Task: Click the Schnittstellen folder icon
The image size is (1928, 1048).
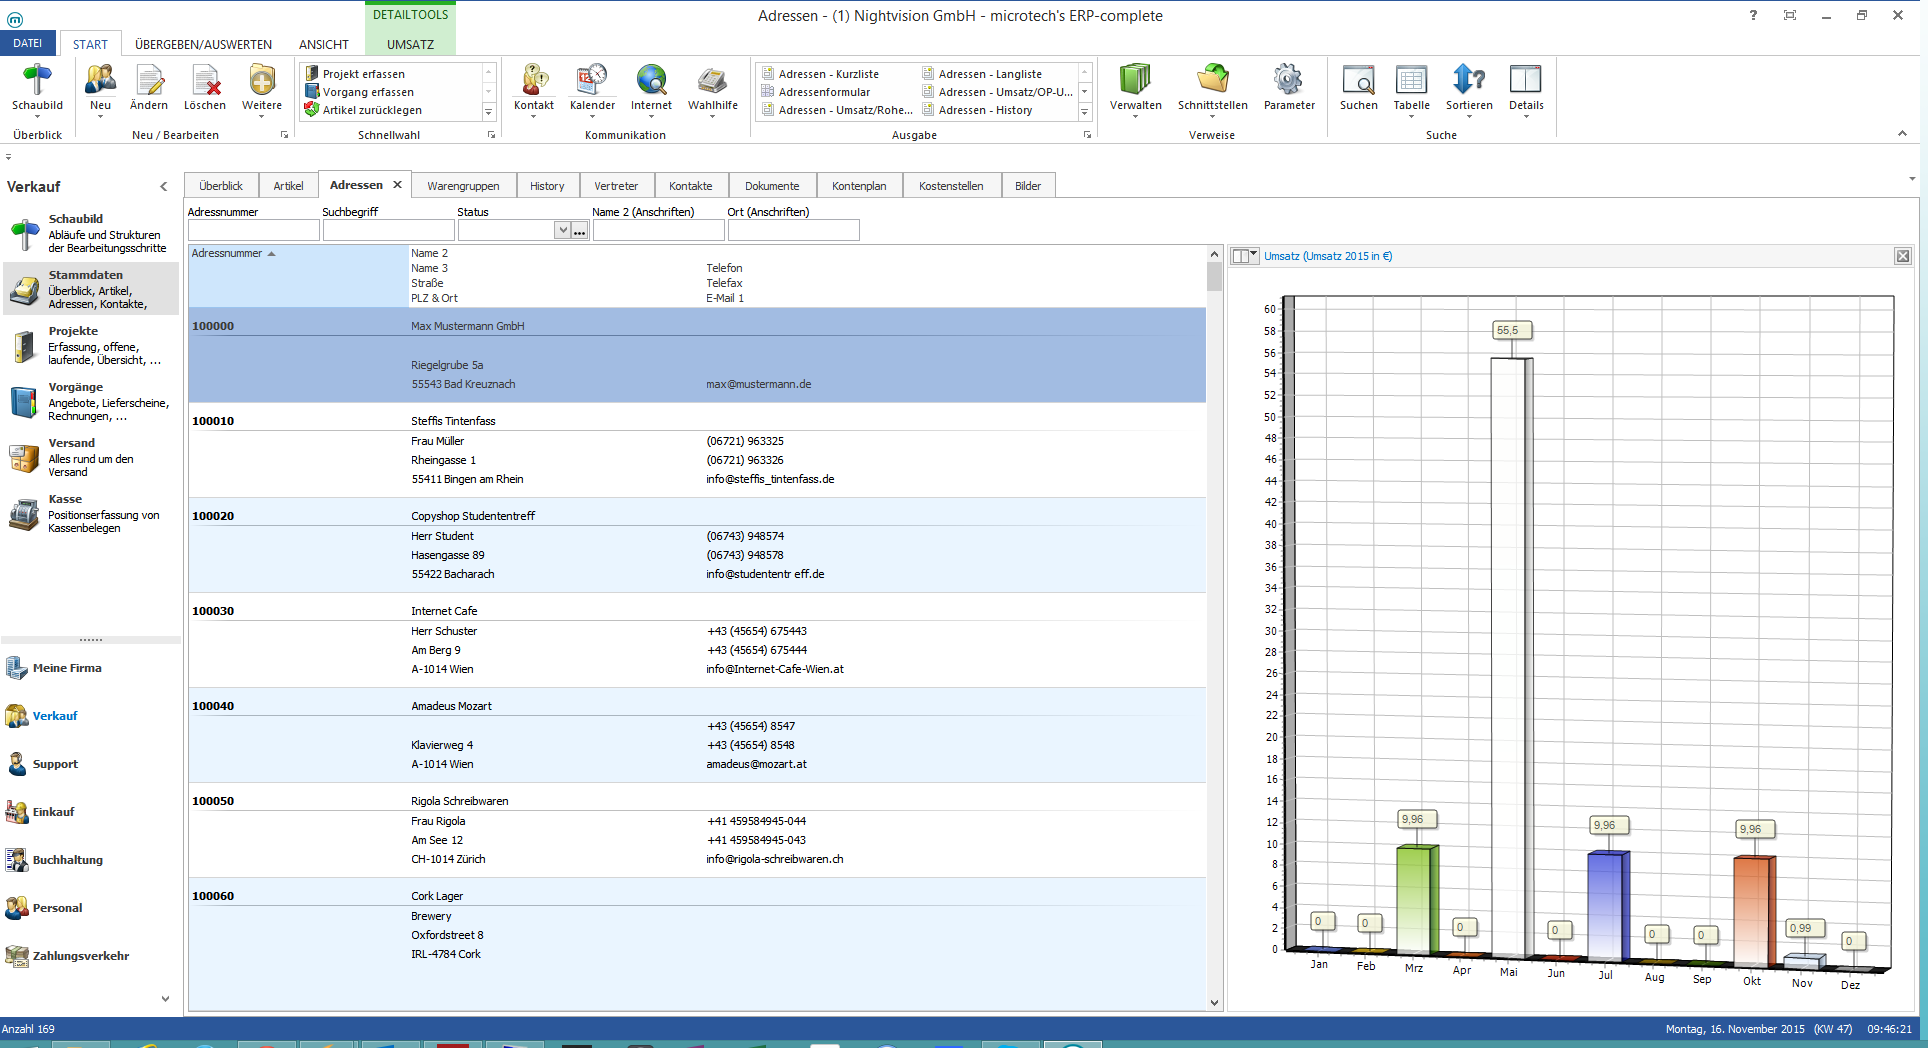Action: tap(1212, 80)
